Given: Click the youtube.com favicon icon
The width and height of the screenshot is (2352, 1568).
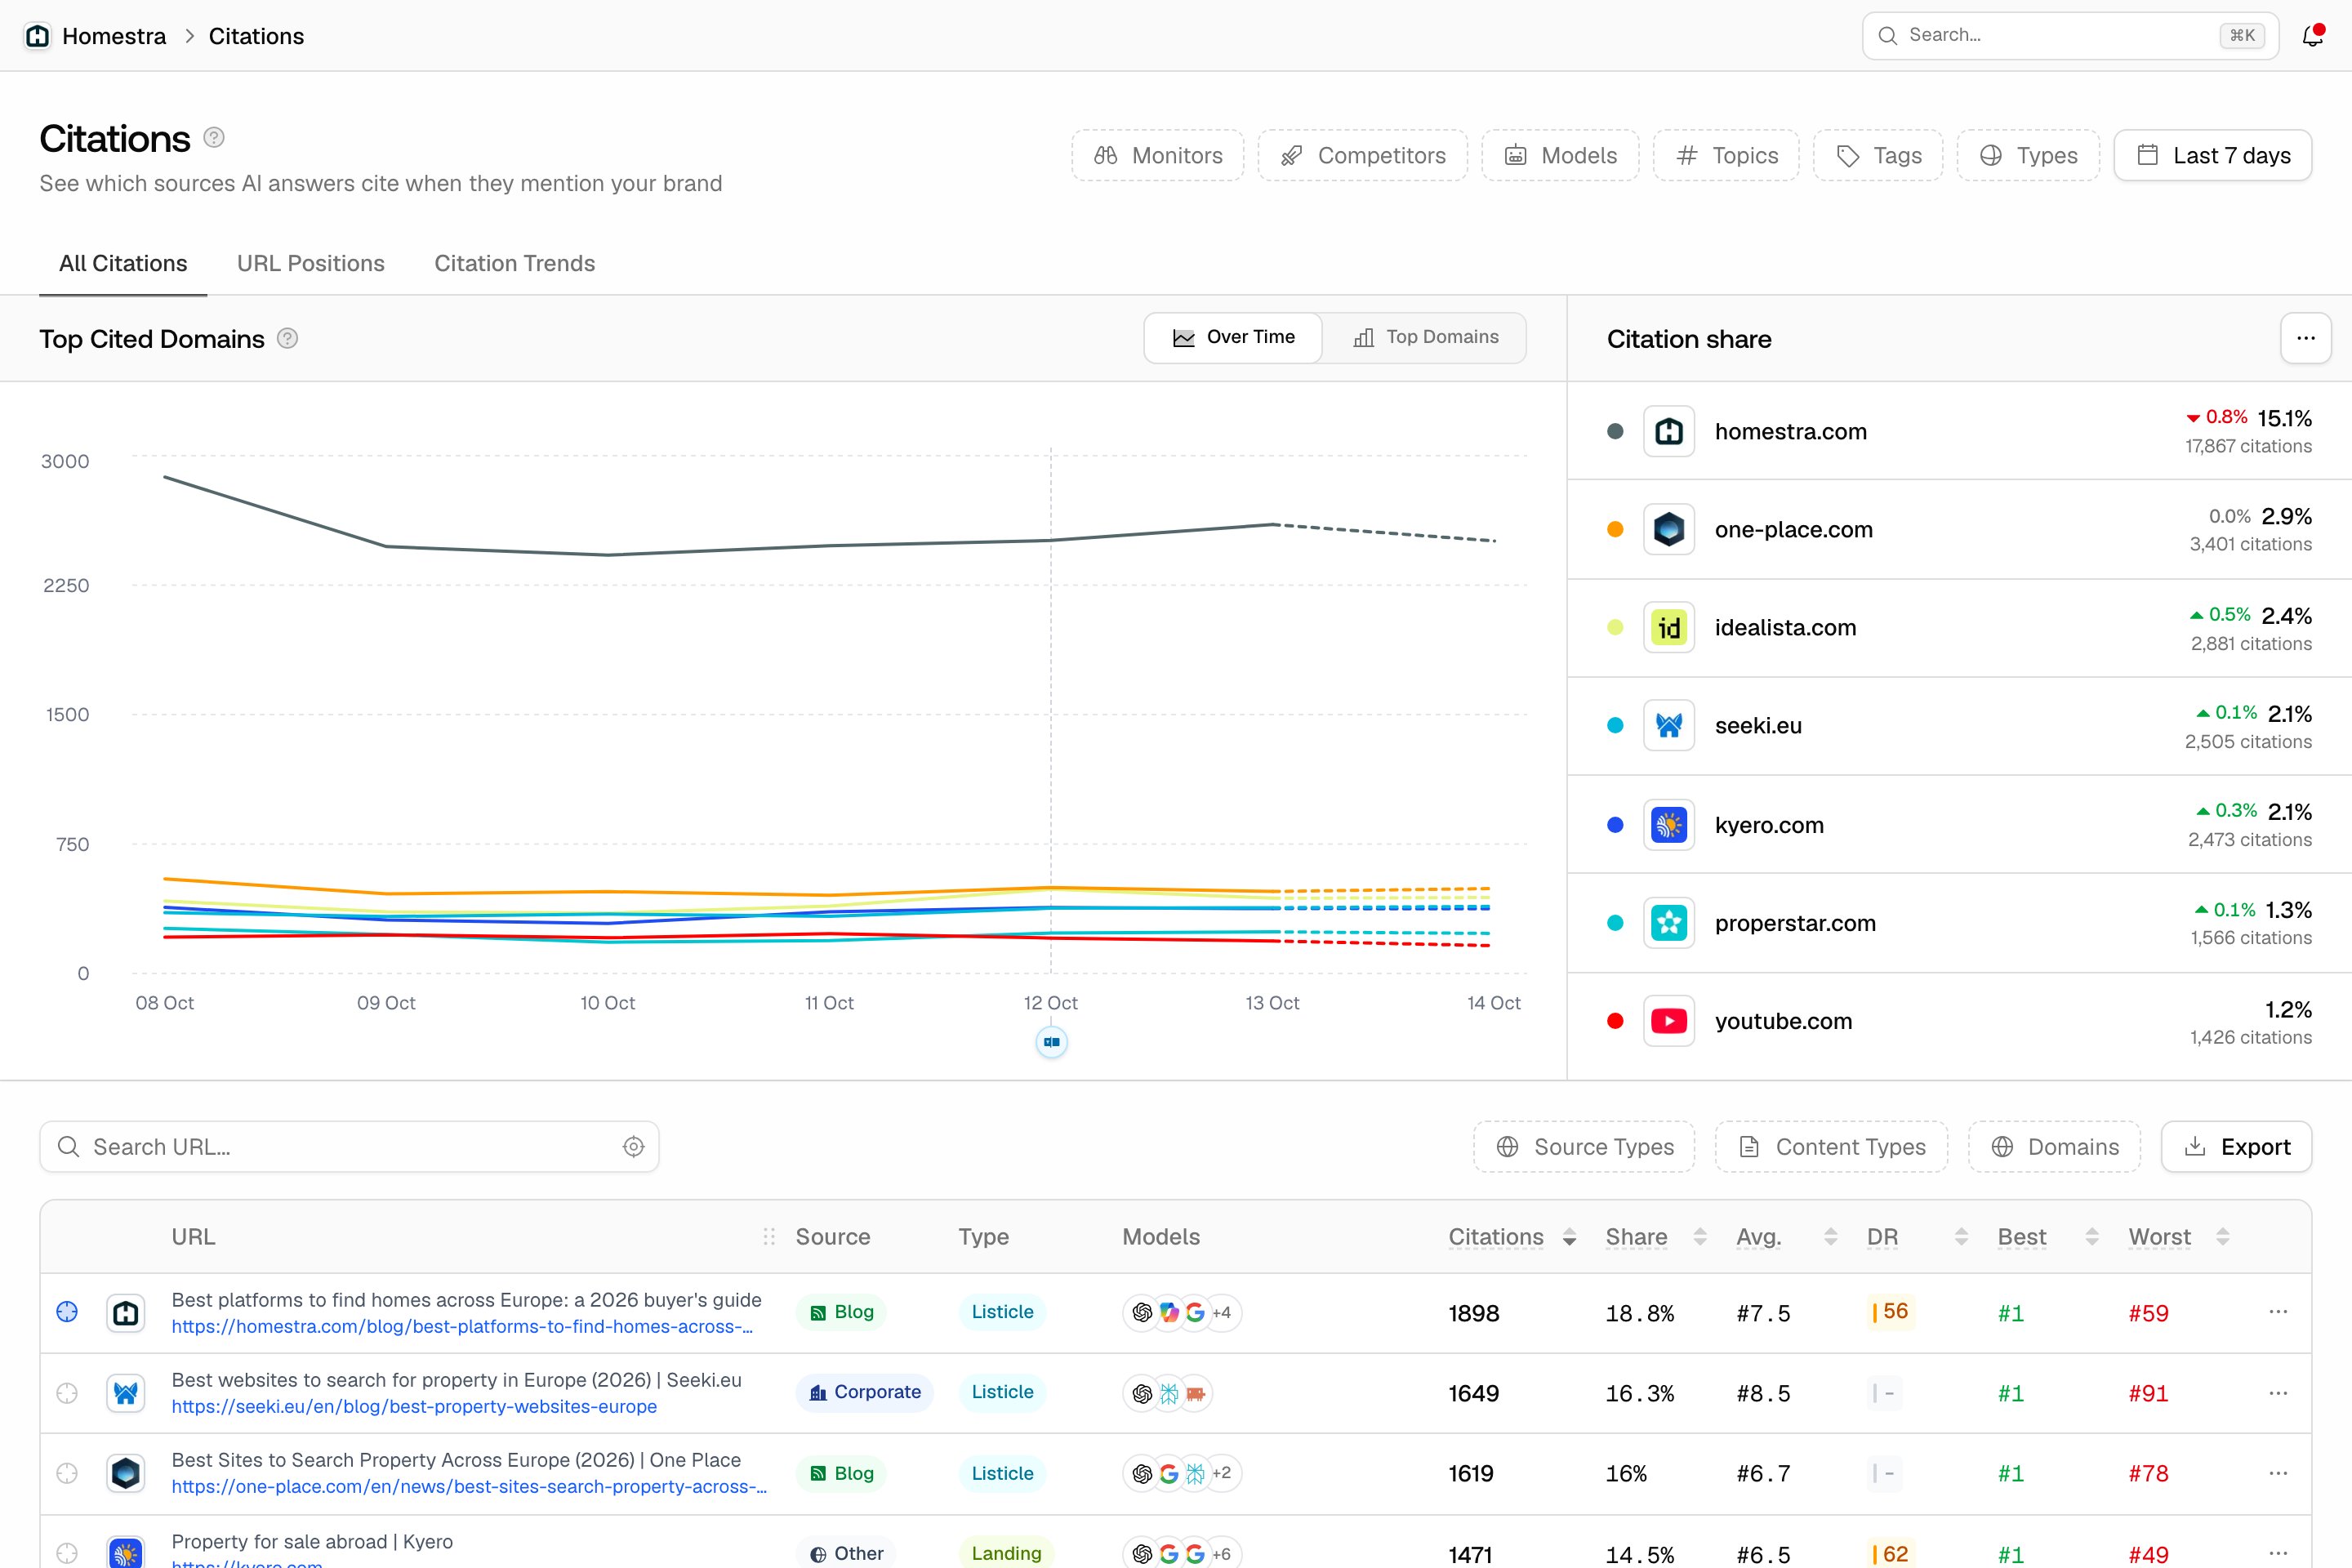Looking at the screenshot, I should click(x=1669, y=1021).
